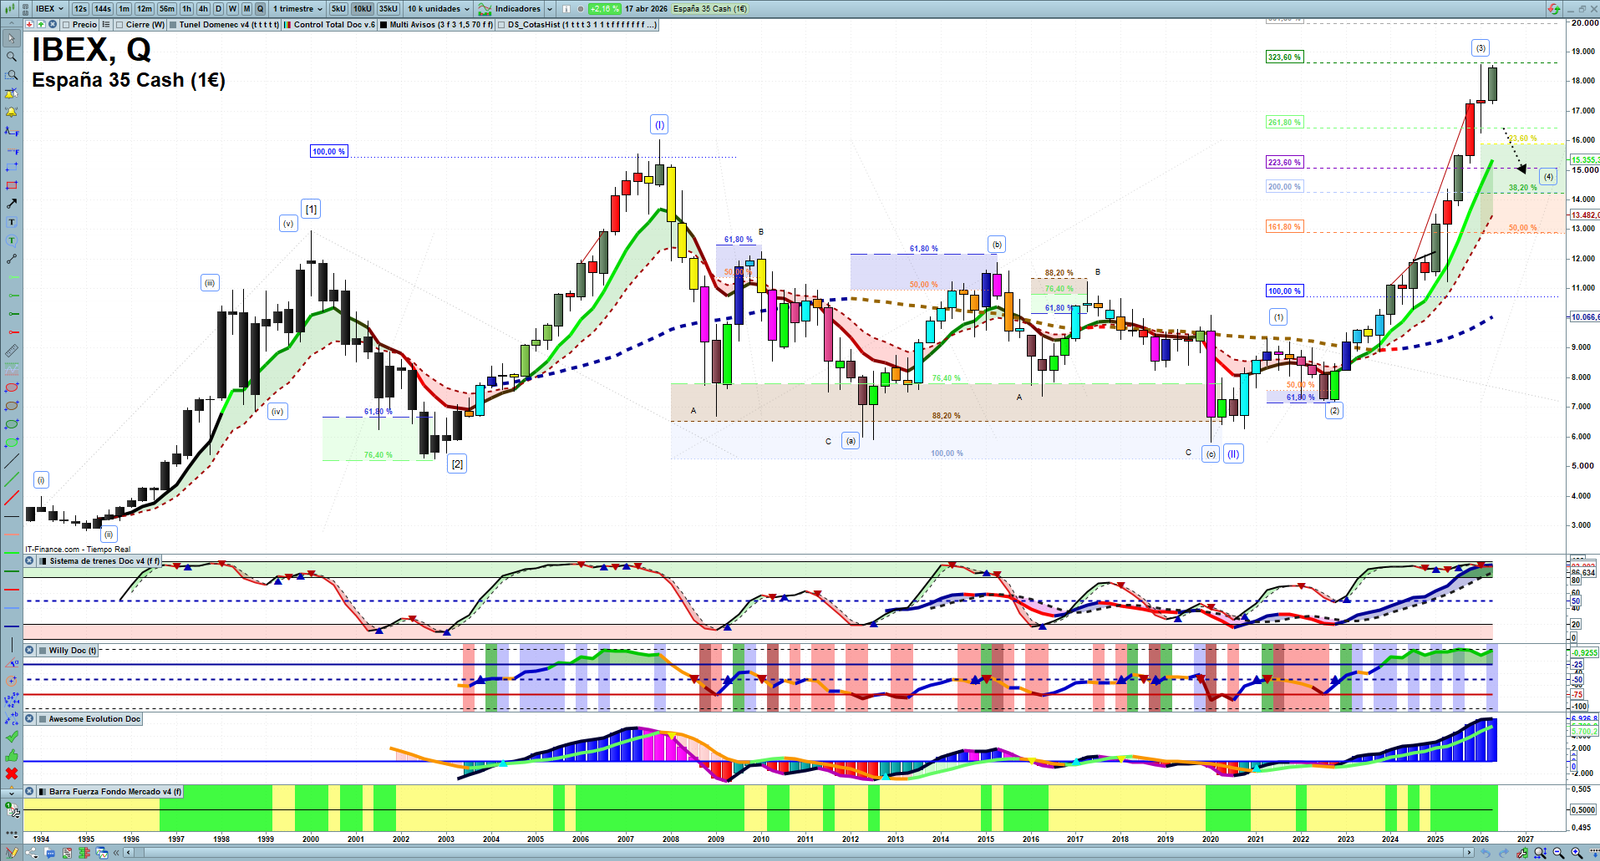Click the red X delete objects icon
The height and width of the screenshot is (861, 1600).
pos(11,773)
